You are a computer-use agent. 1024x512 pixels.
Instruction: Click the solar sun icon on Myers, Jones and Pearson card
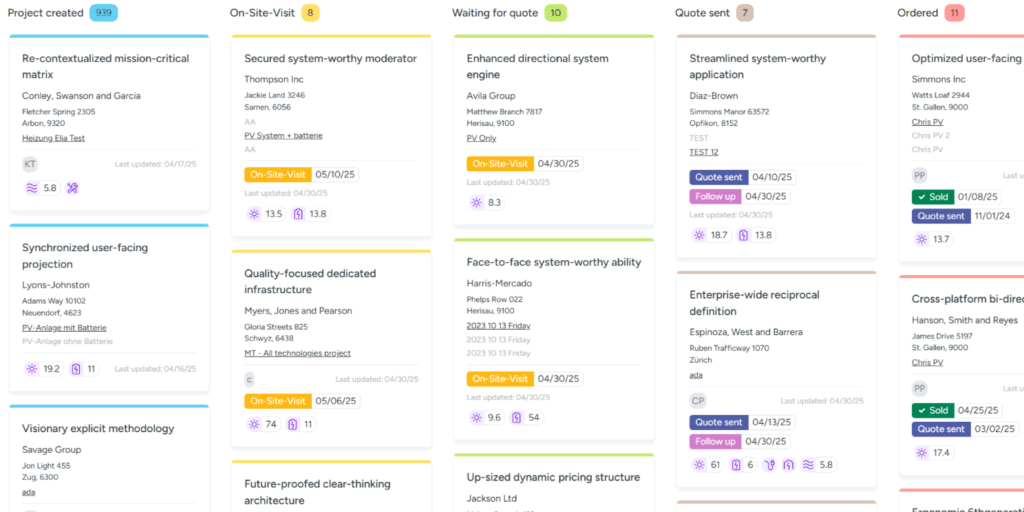click(x=253, y=424)
